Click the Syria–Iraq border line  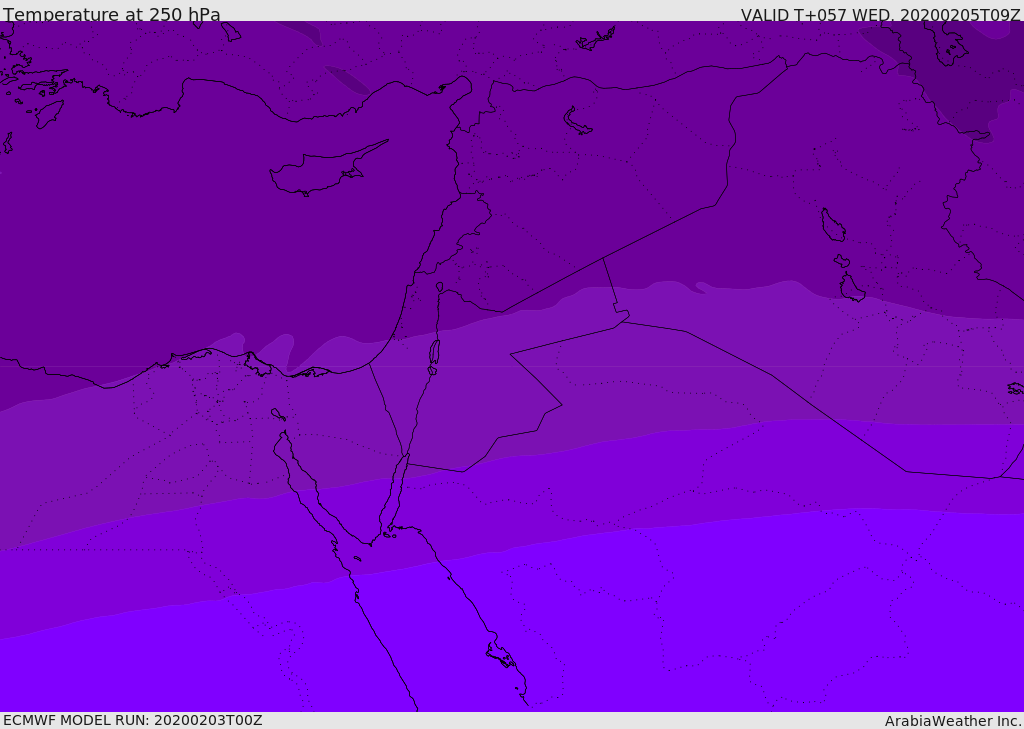(x=660, y=232)
